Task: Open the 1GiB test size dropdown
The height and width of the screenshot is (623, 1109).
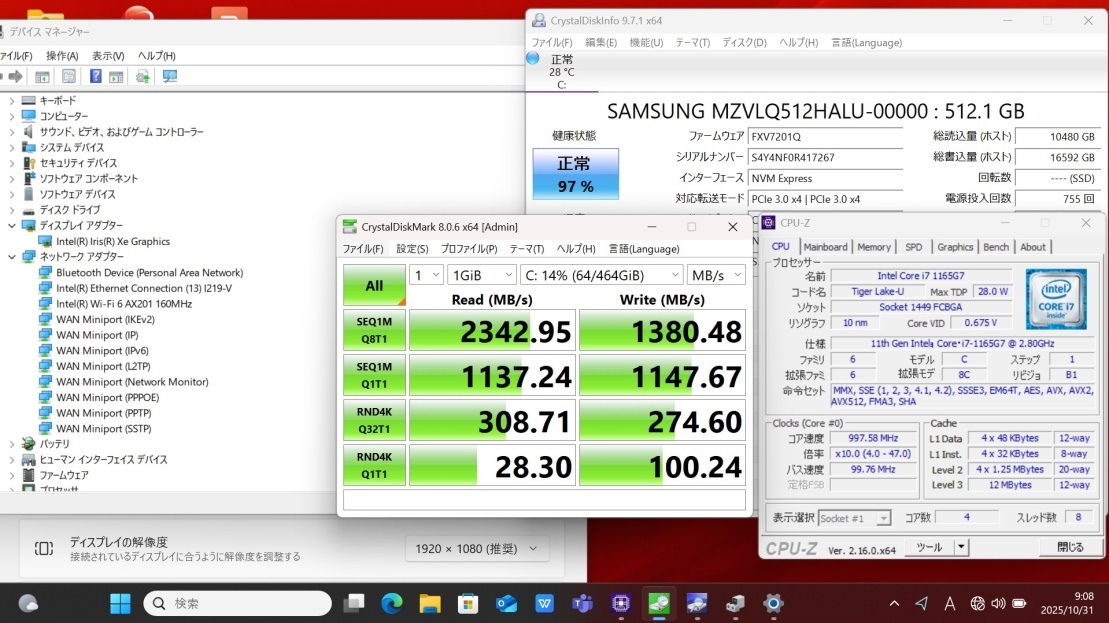Action: click(481, 275)
